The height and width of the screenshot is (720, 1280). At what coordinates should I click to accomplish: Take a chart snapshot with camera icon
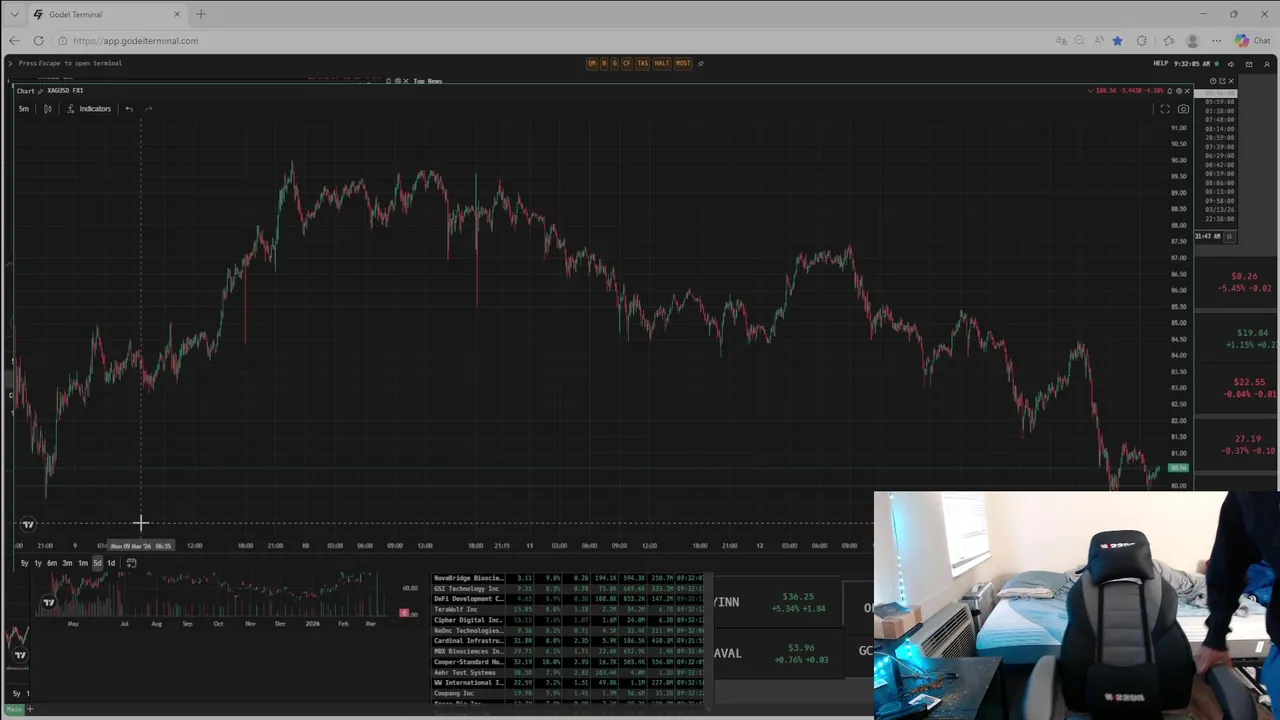point(1183,108)
